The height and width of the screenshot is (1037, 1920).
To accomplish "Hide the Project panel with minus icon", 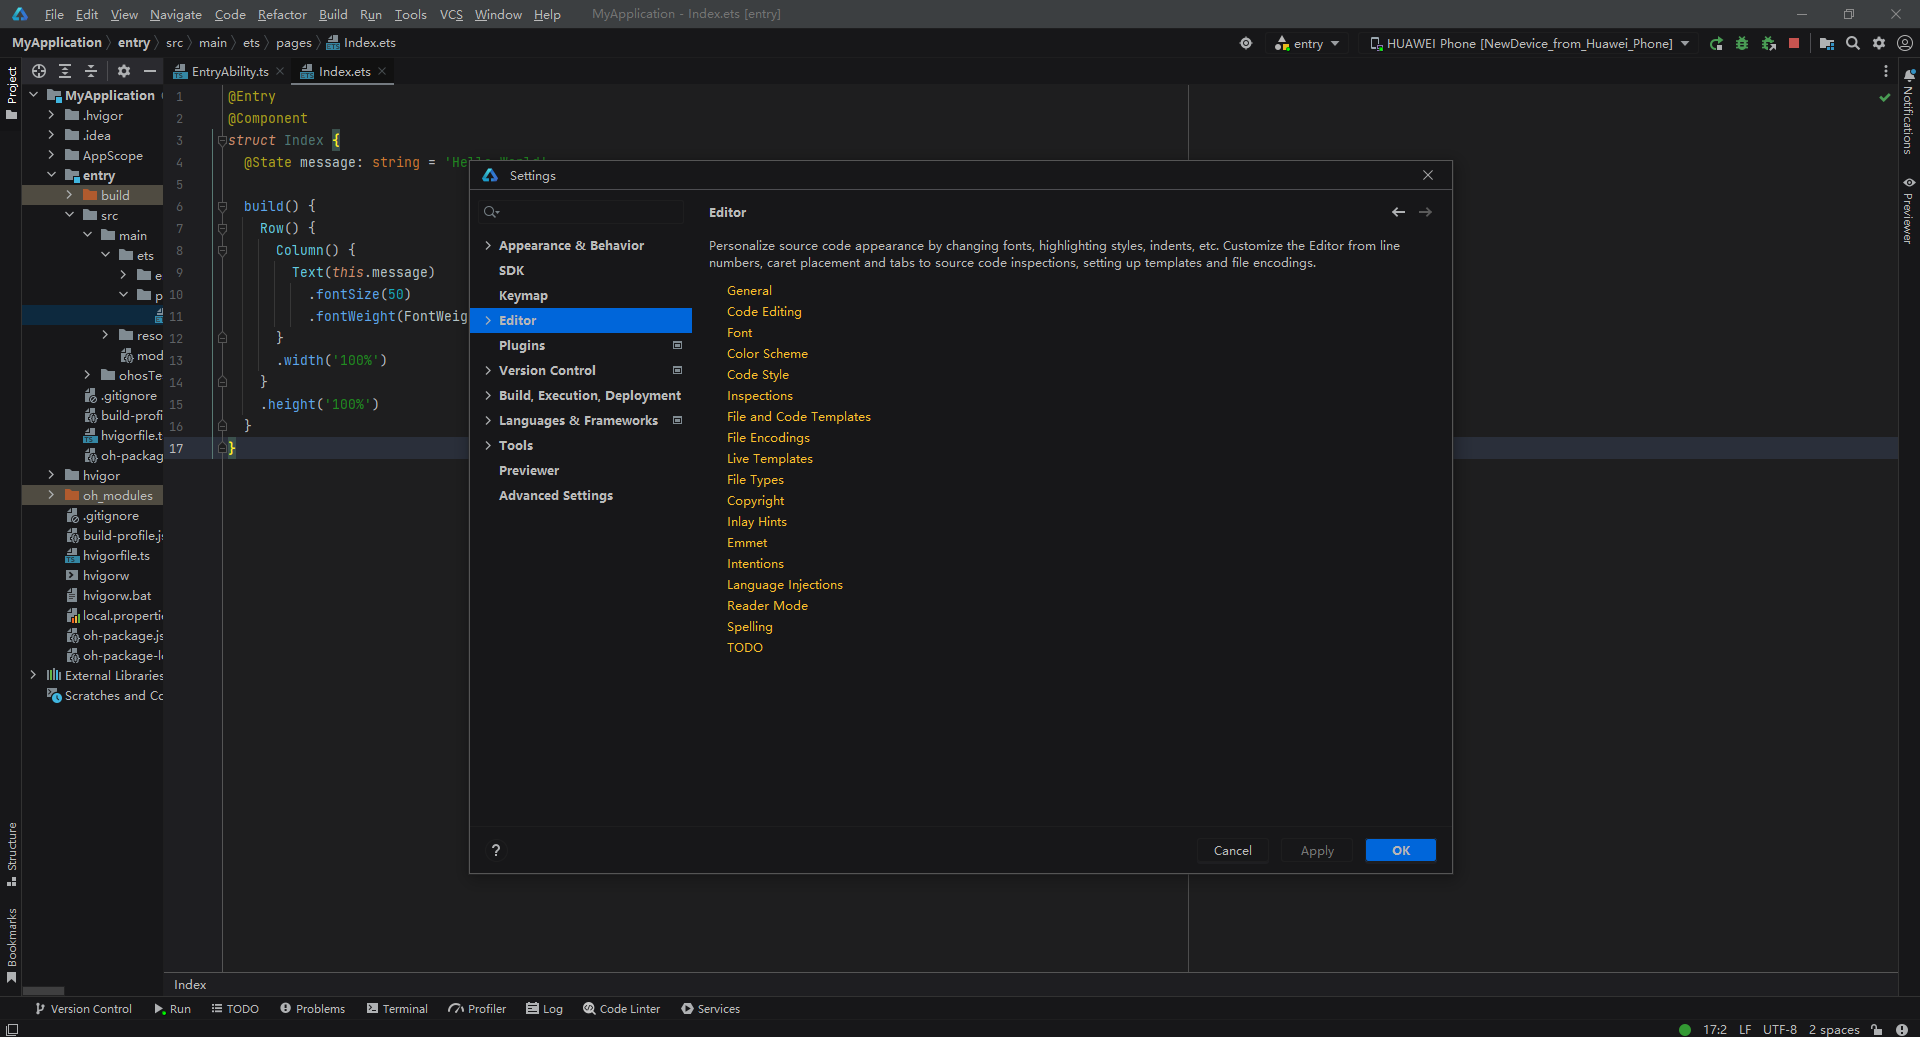I will pos(150,71).
